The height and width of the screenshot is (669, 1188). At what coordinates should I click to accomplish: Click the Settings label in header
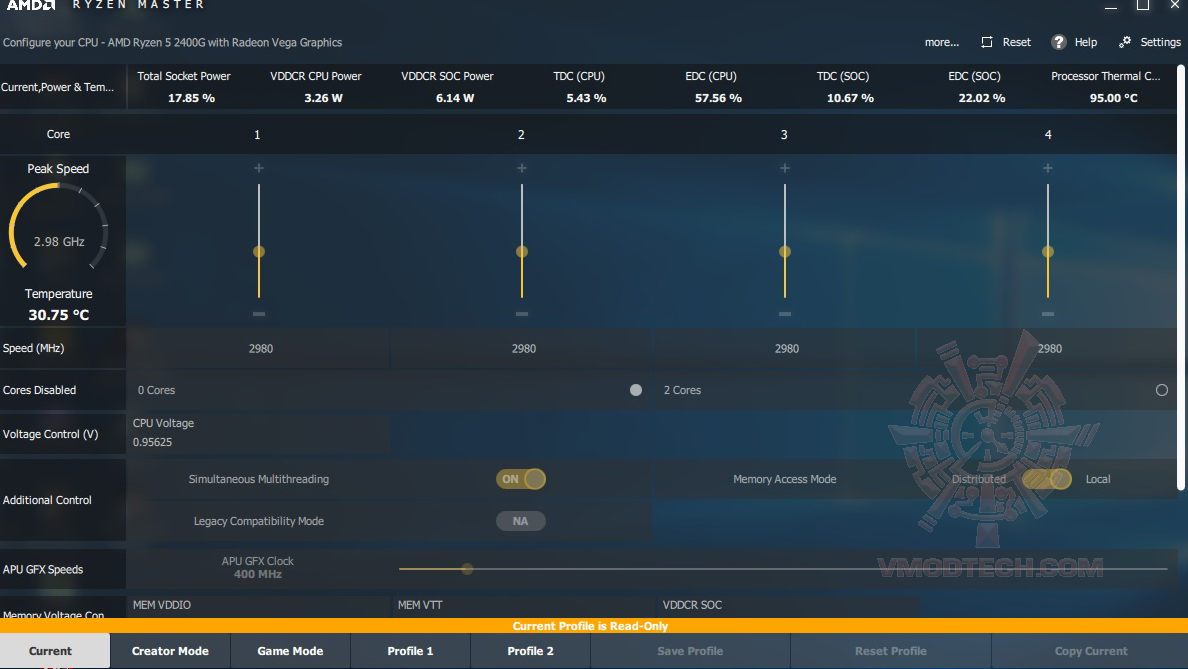[x=1160, y=42]
